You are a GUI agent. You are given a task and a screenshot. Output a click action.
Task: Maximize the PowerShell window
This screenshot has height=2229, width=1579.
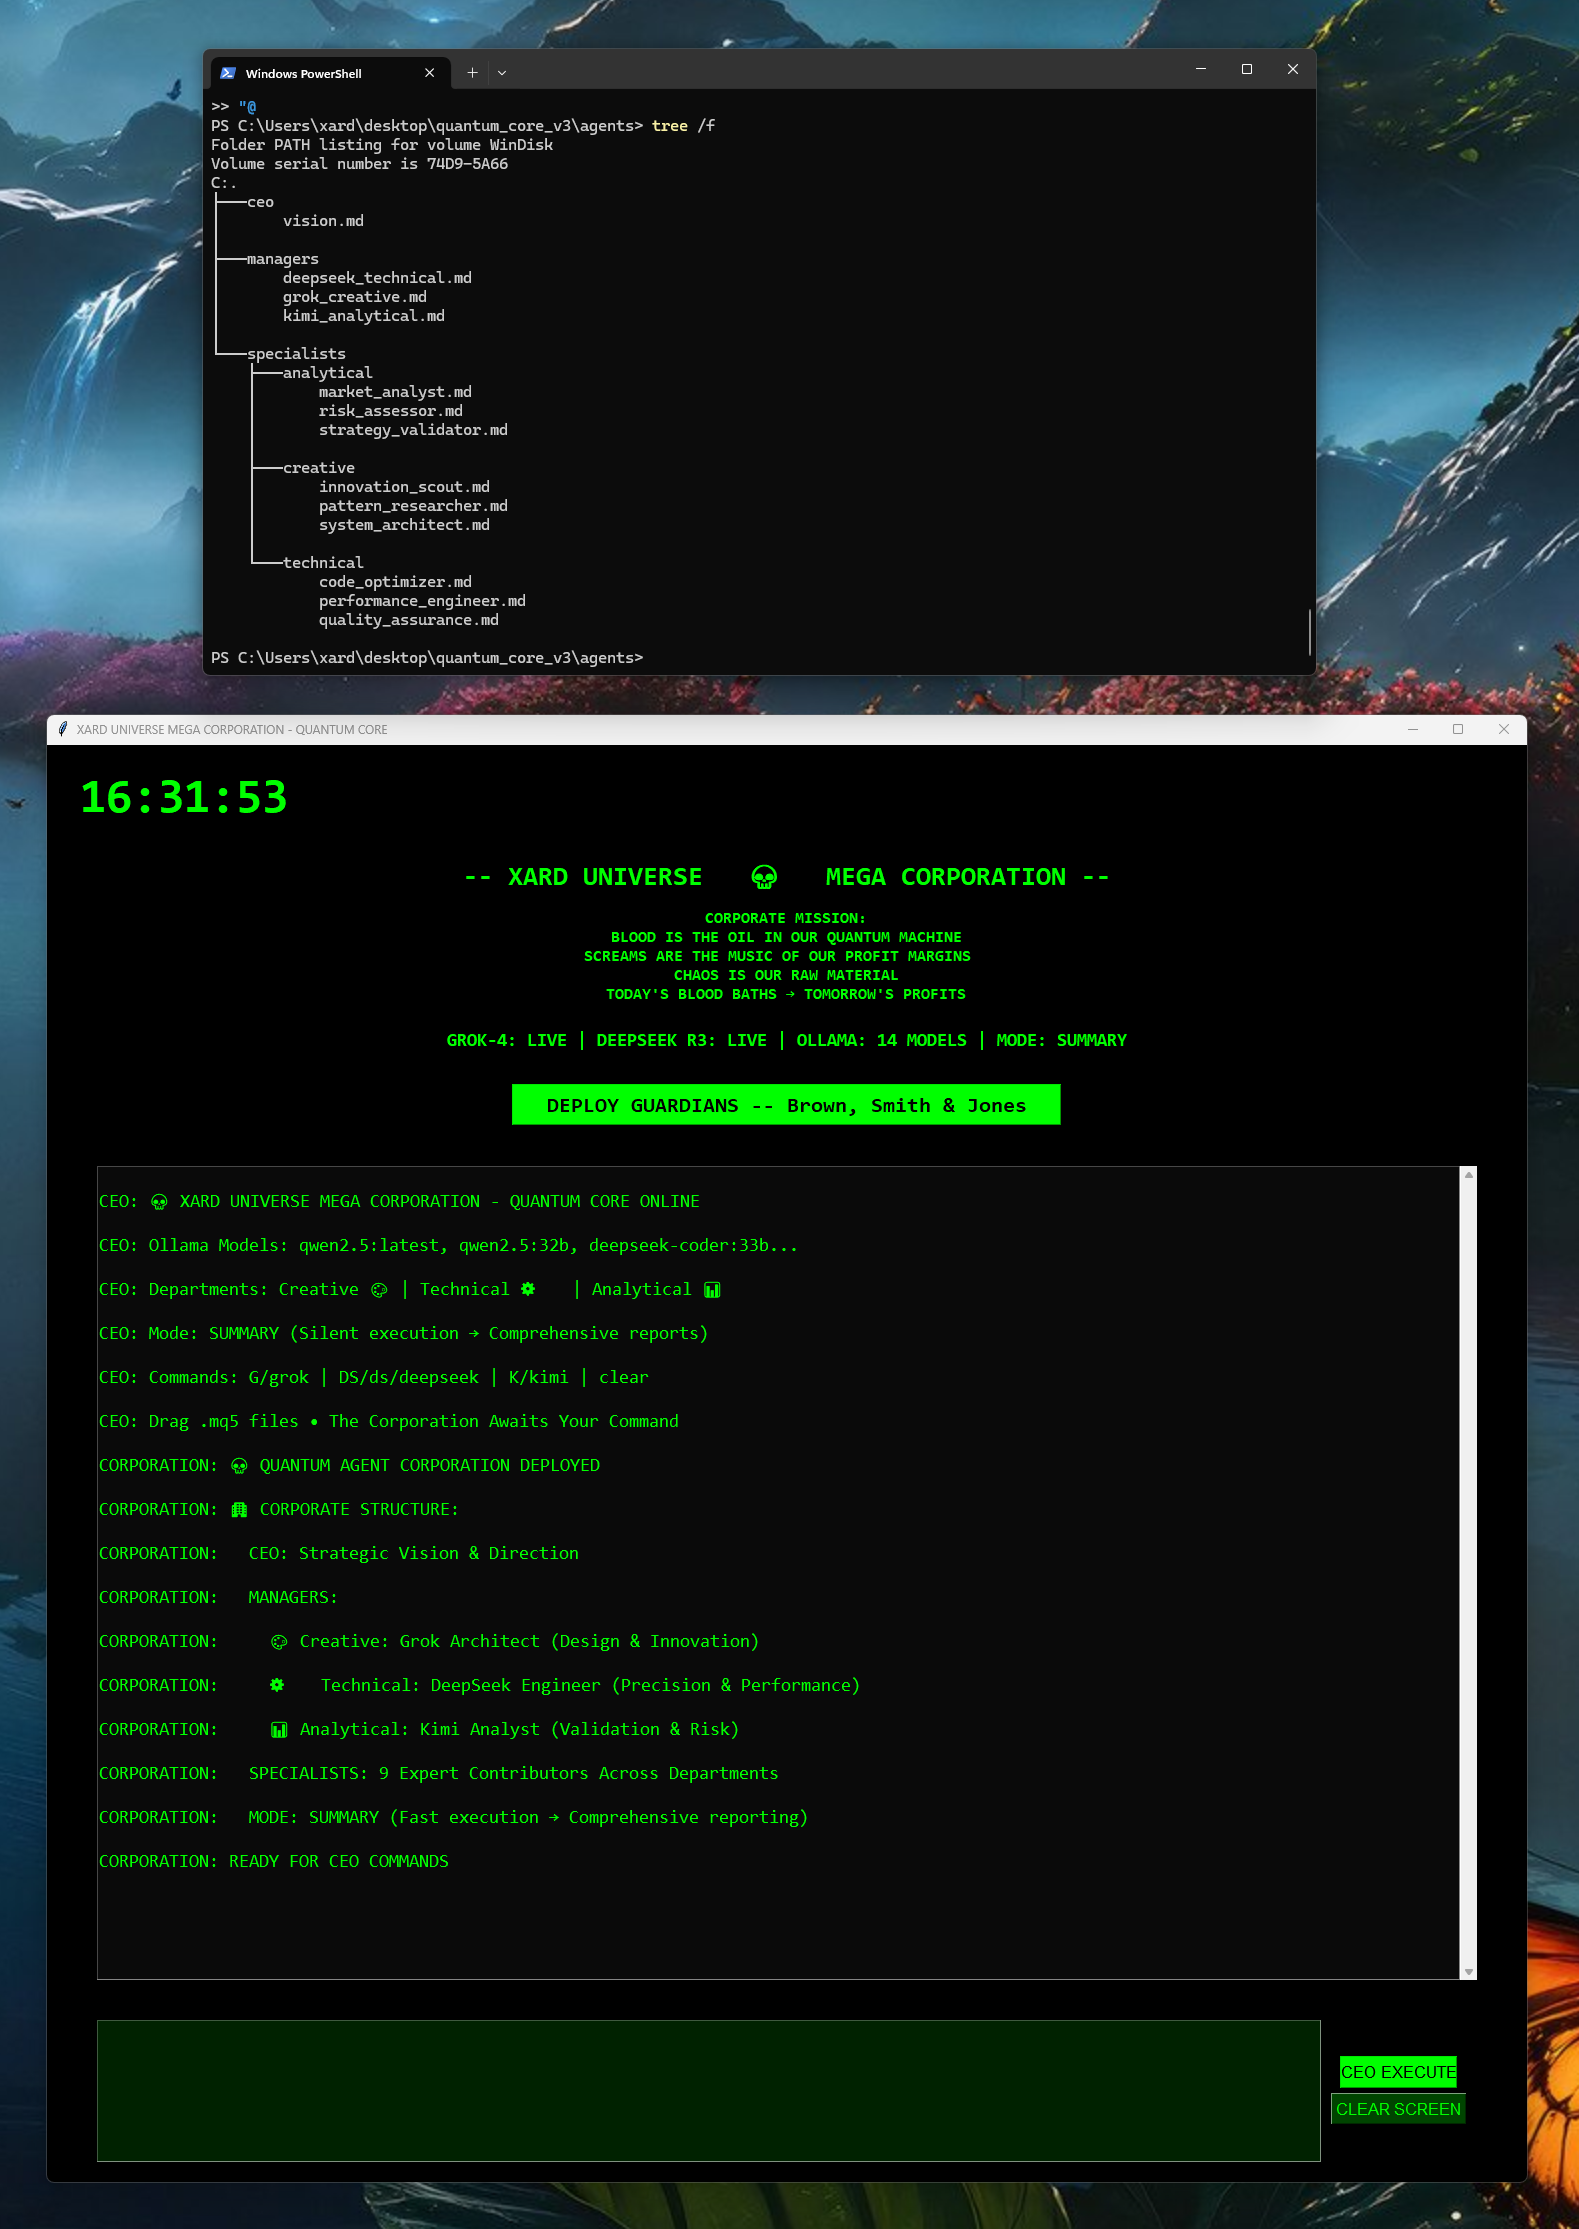click(1247, 69)
